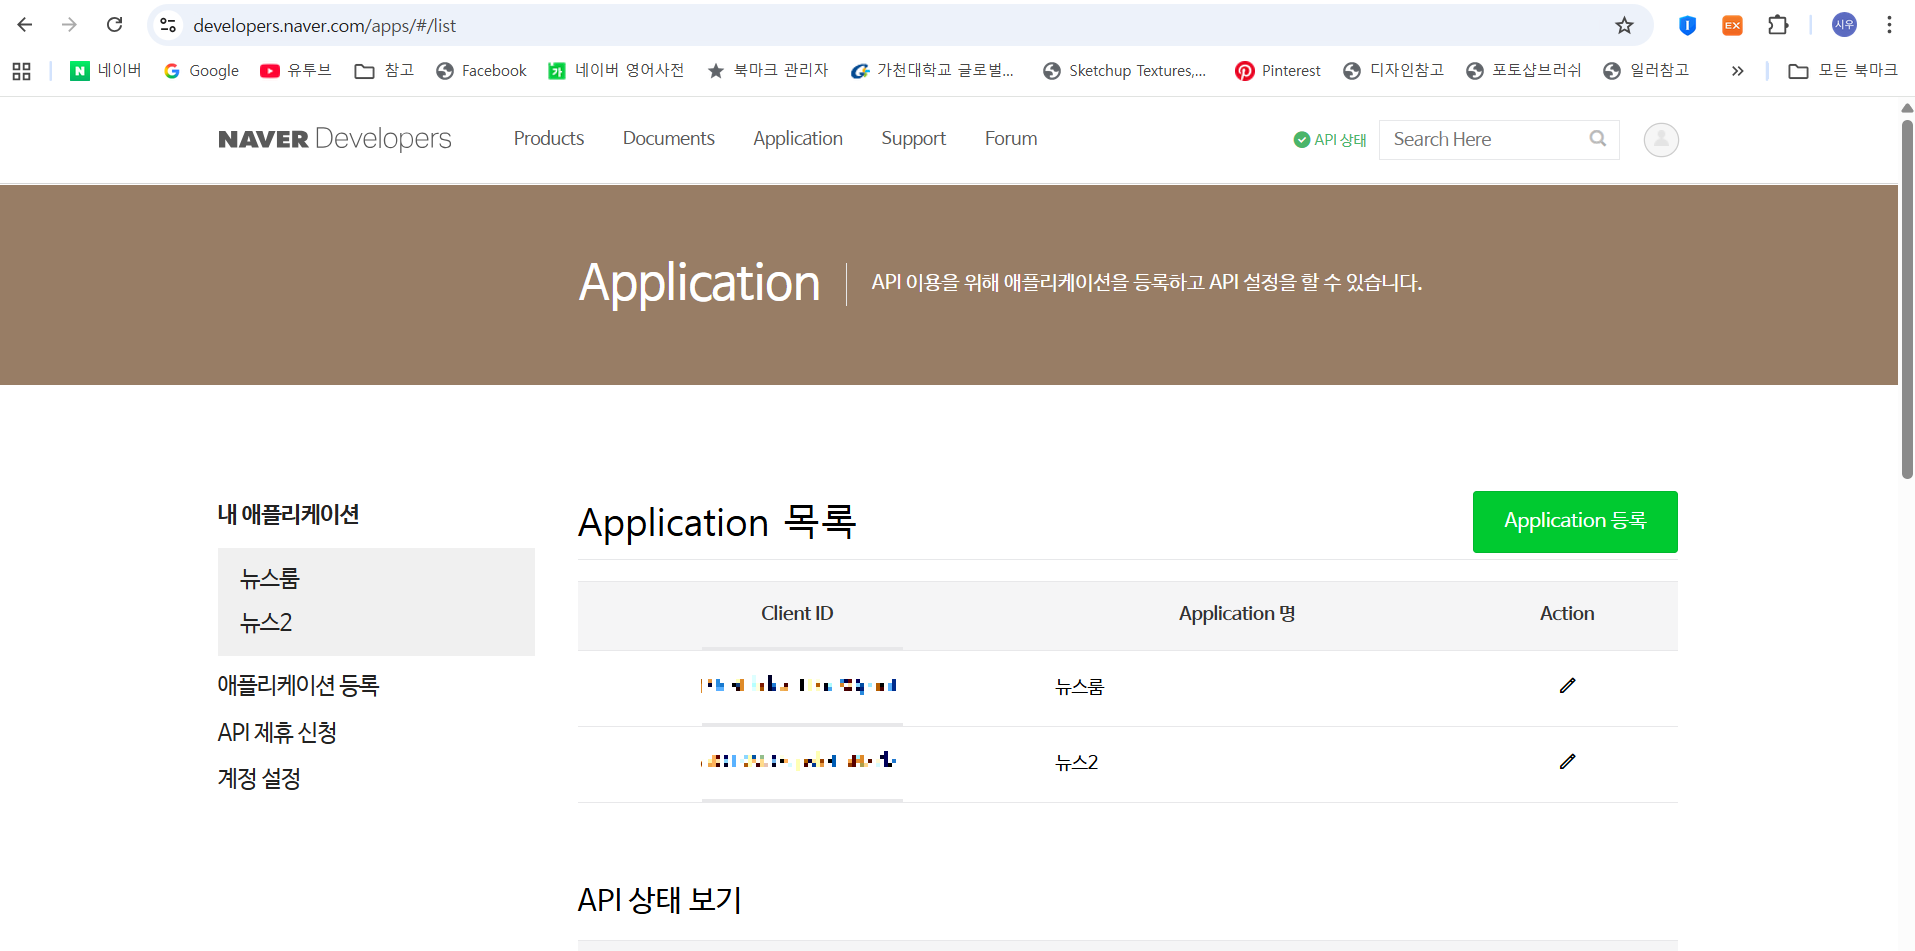This screenshot has width=1915, height=951.
Task: Open the Products menu
Action: (549, 139)
